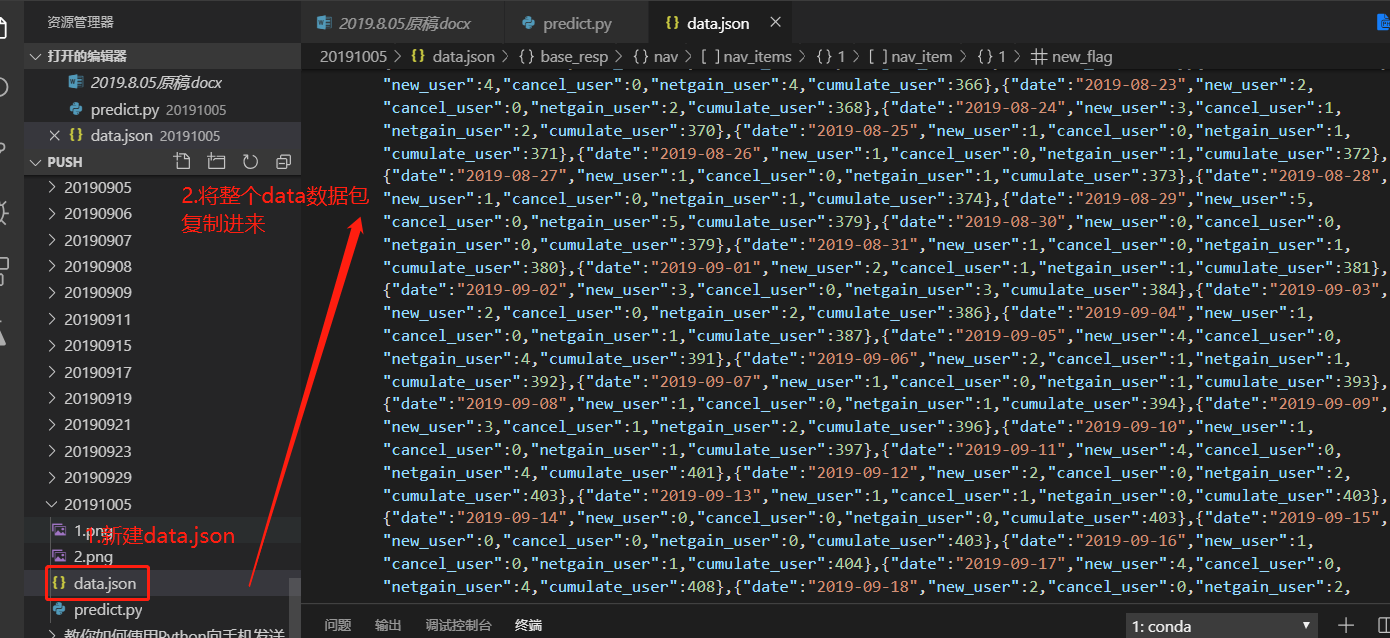This screenshot has height=638, width=1390.
Task: Click breadcrumb nav
Action: tap(666, 57)
